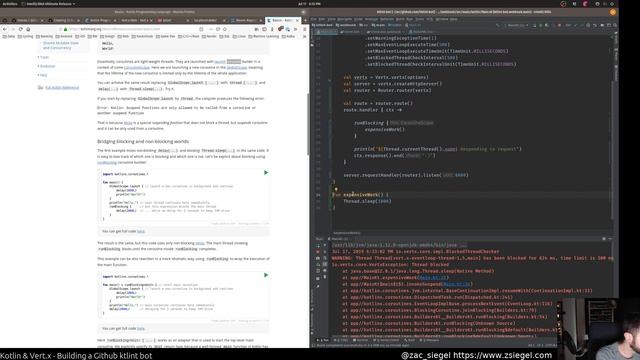The image size is (640, 360).
Task: Go back in Firefox browser
Action: coord(4,29)
